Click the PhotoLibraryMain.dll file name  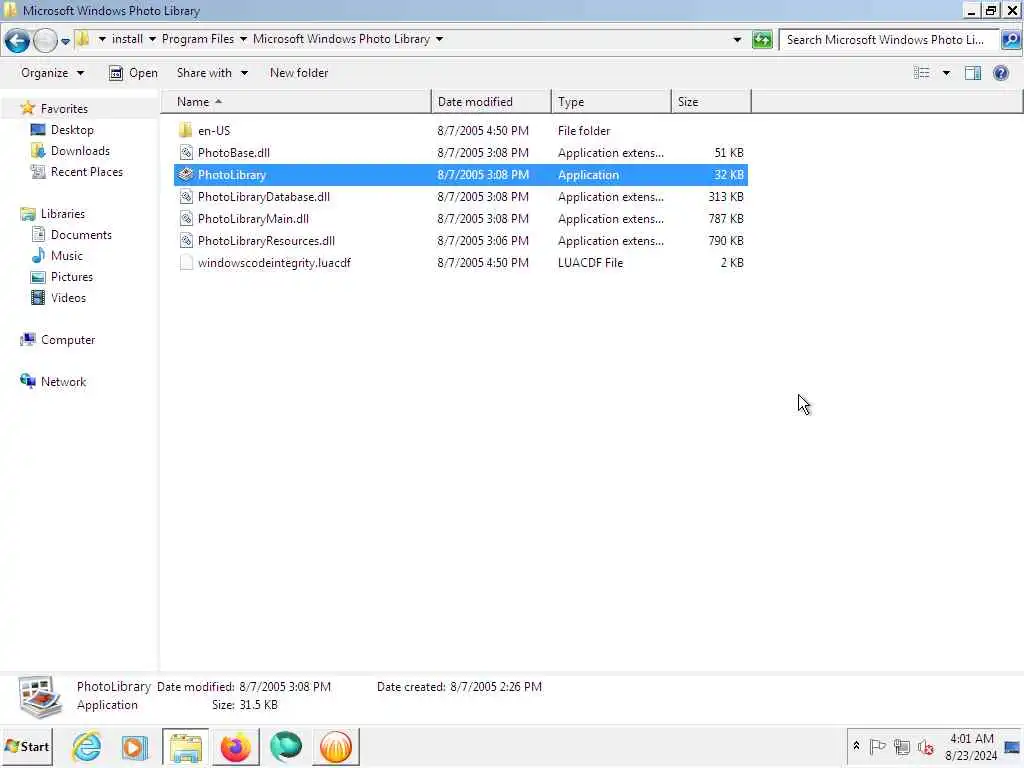click(x=253, y=219)
